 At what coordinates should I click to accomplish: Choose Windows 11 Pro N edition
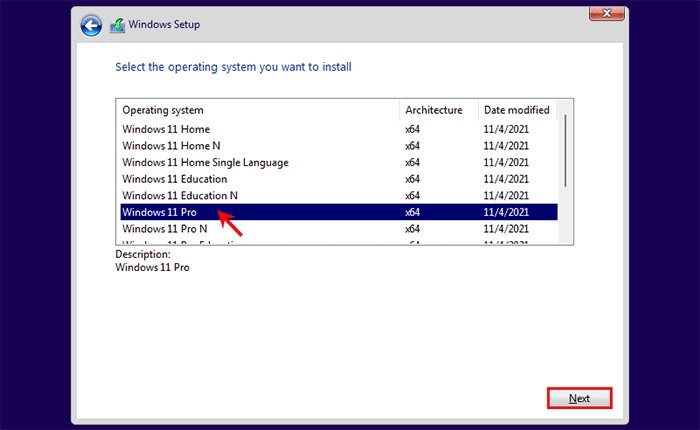point(339,229)
